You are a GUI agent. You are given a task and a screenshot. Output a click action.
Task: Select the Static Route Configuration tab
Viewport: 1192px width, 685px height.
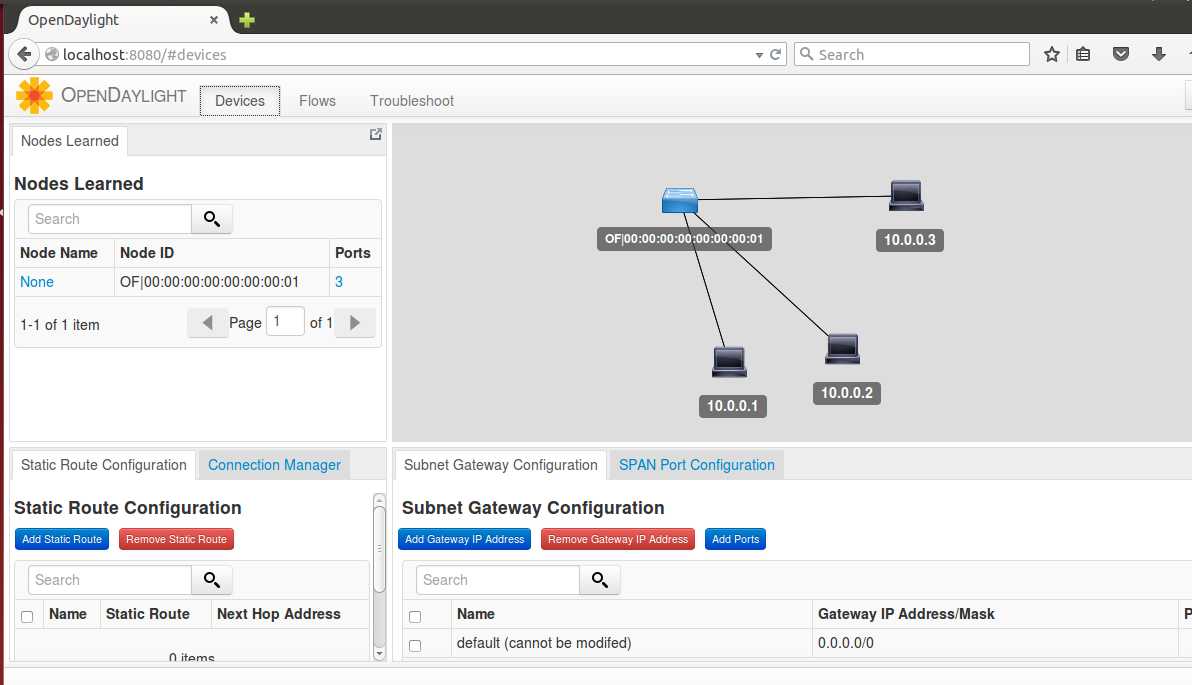(x=103, y=465)
